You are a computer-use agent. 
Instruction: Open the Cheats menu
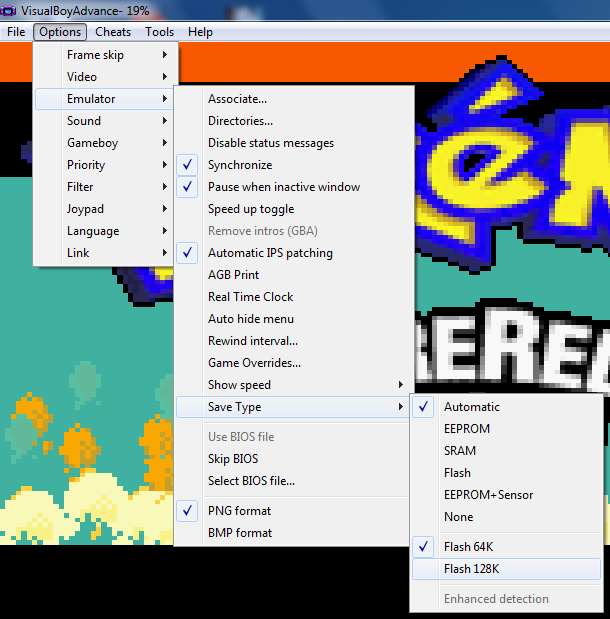tap(113, 32)
